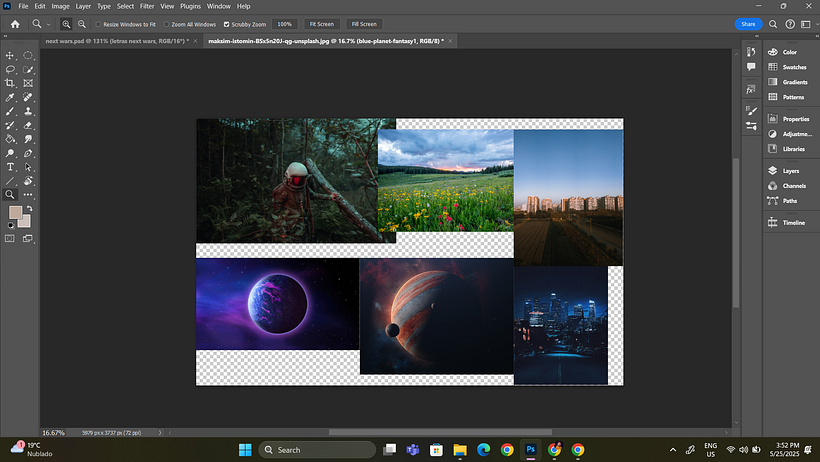Select the Line tool
820x462 pixels.
point(10,181)
